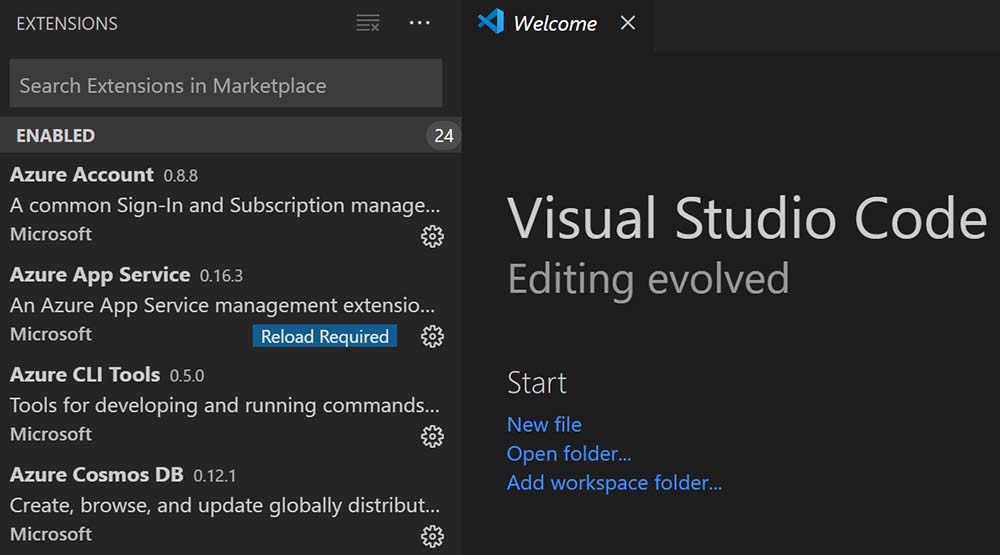This screenshot has width=1000, height=555.
Task: Click the version 0.16.3 label
Action: pyautogui.click(x=221, y=276)
